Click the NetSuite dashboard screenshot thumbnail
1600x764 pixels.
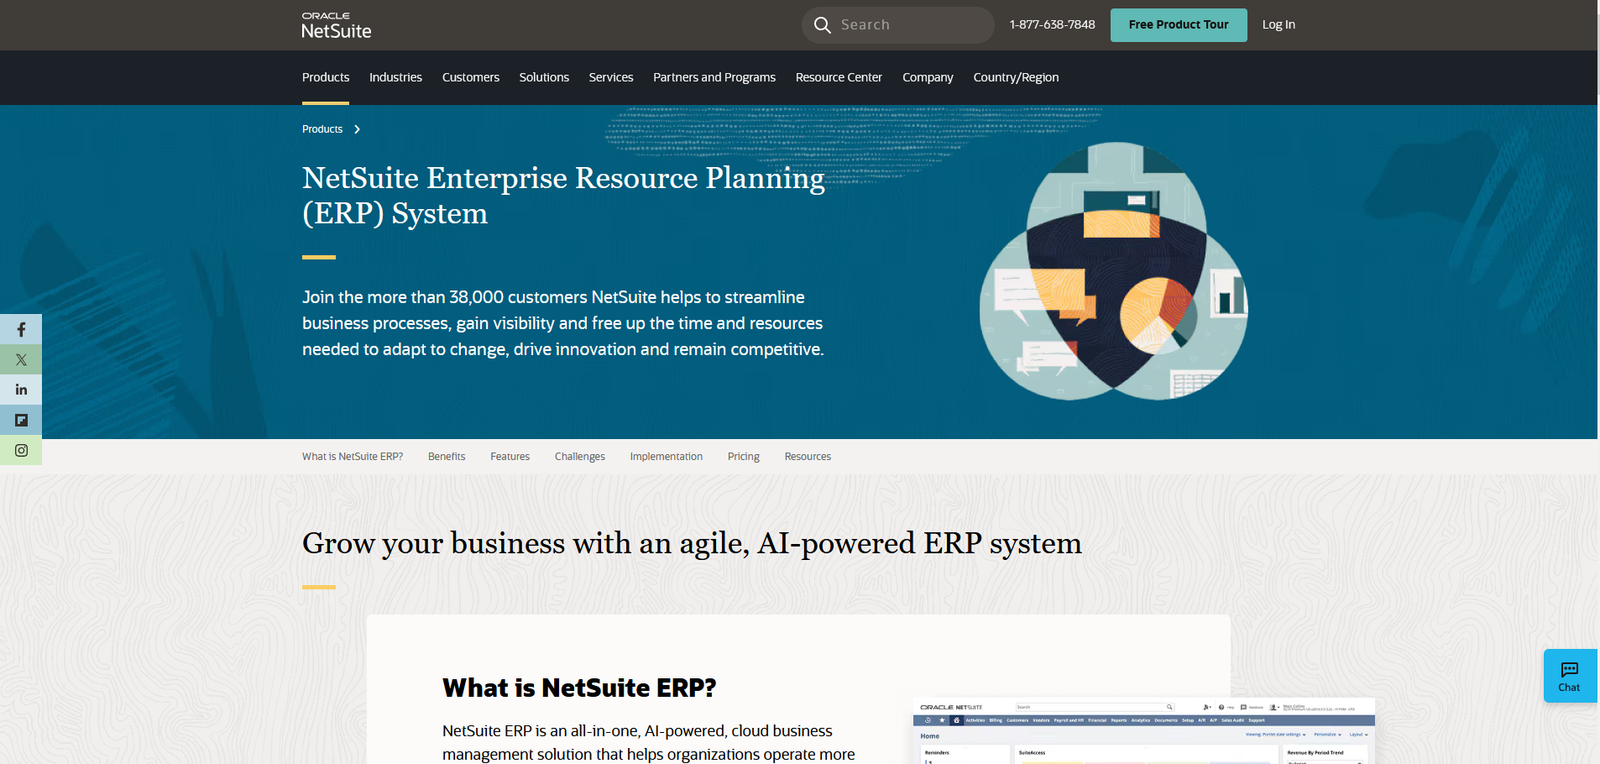click(x=1144, y=731)
